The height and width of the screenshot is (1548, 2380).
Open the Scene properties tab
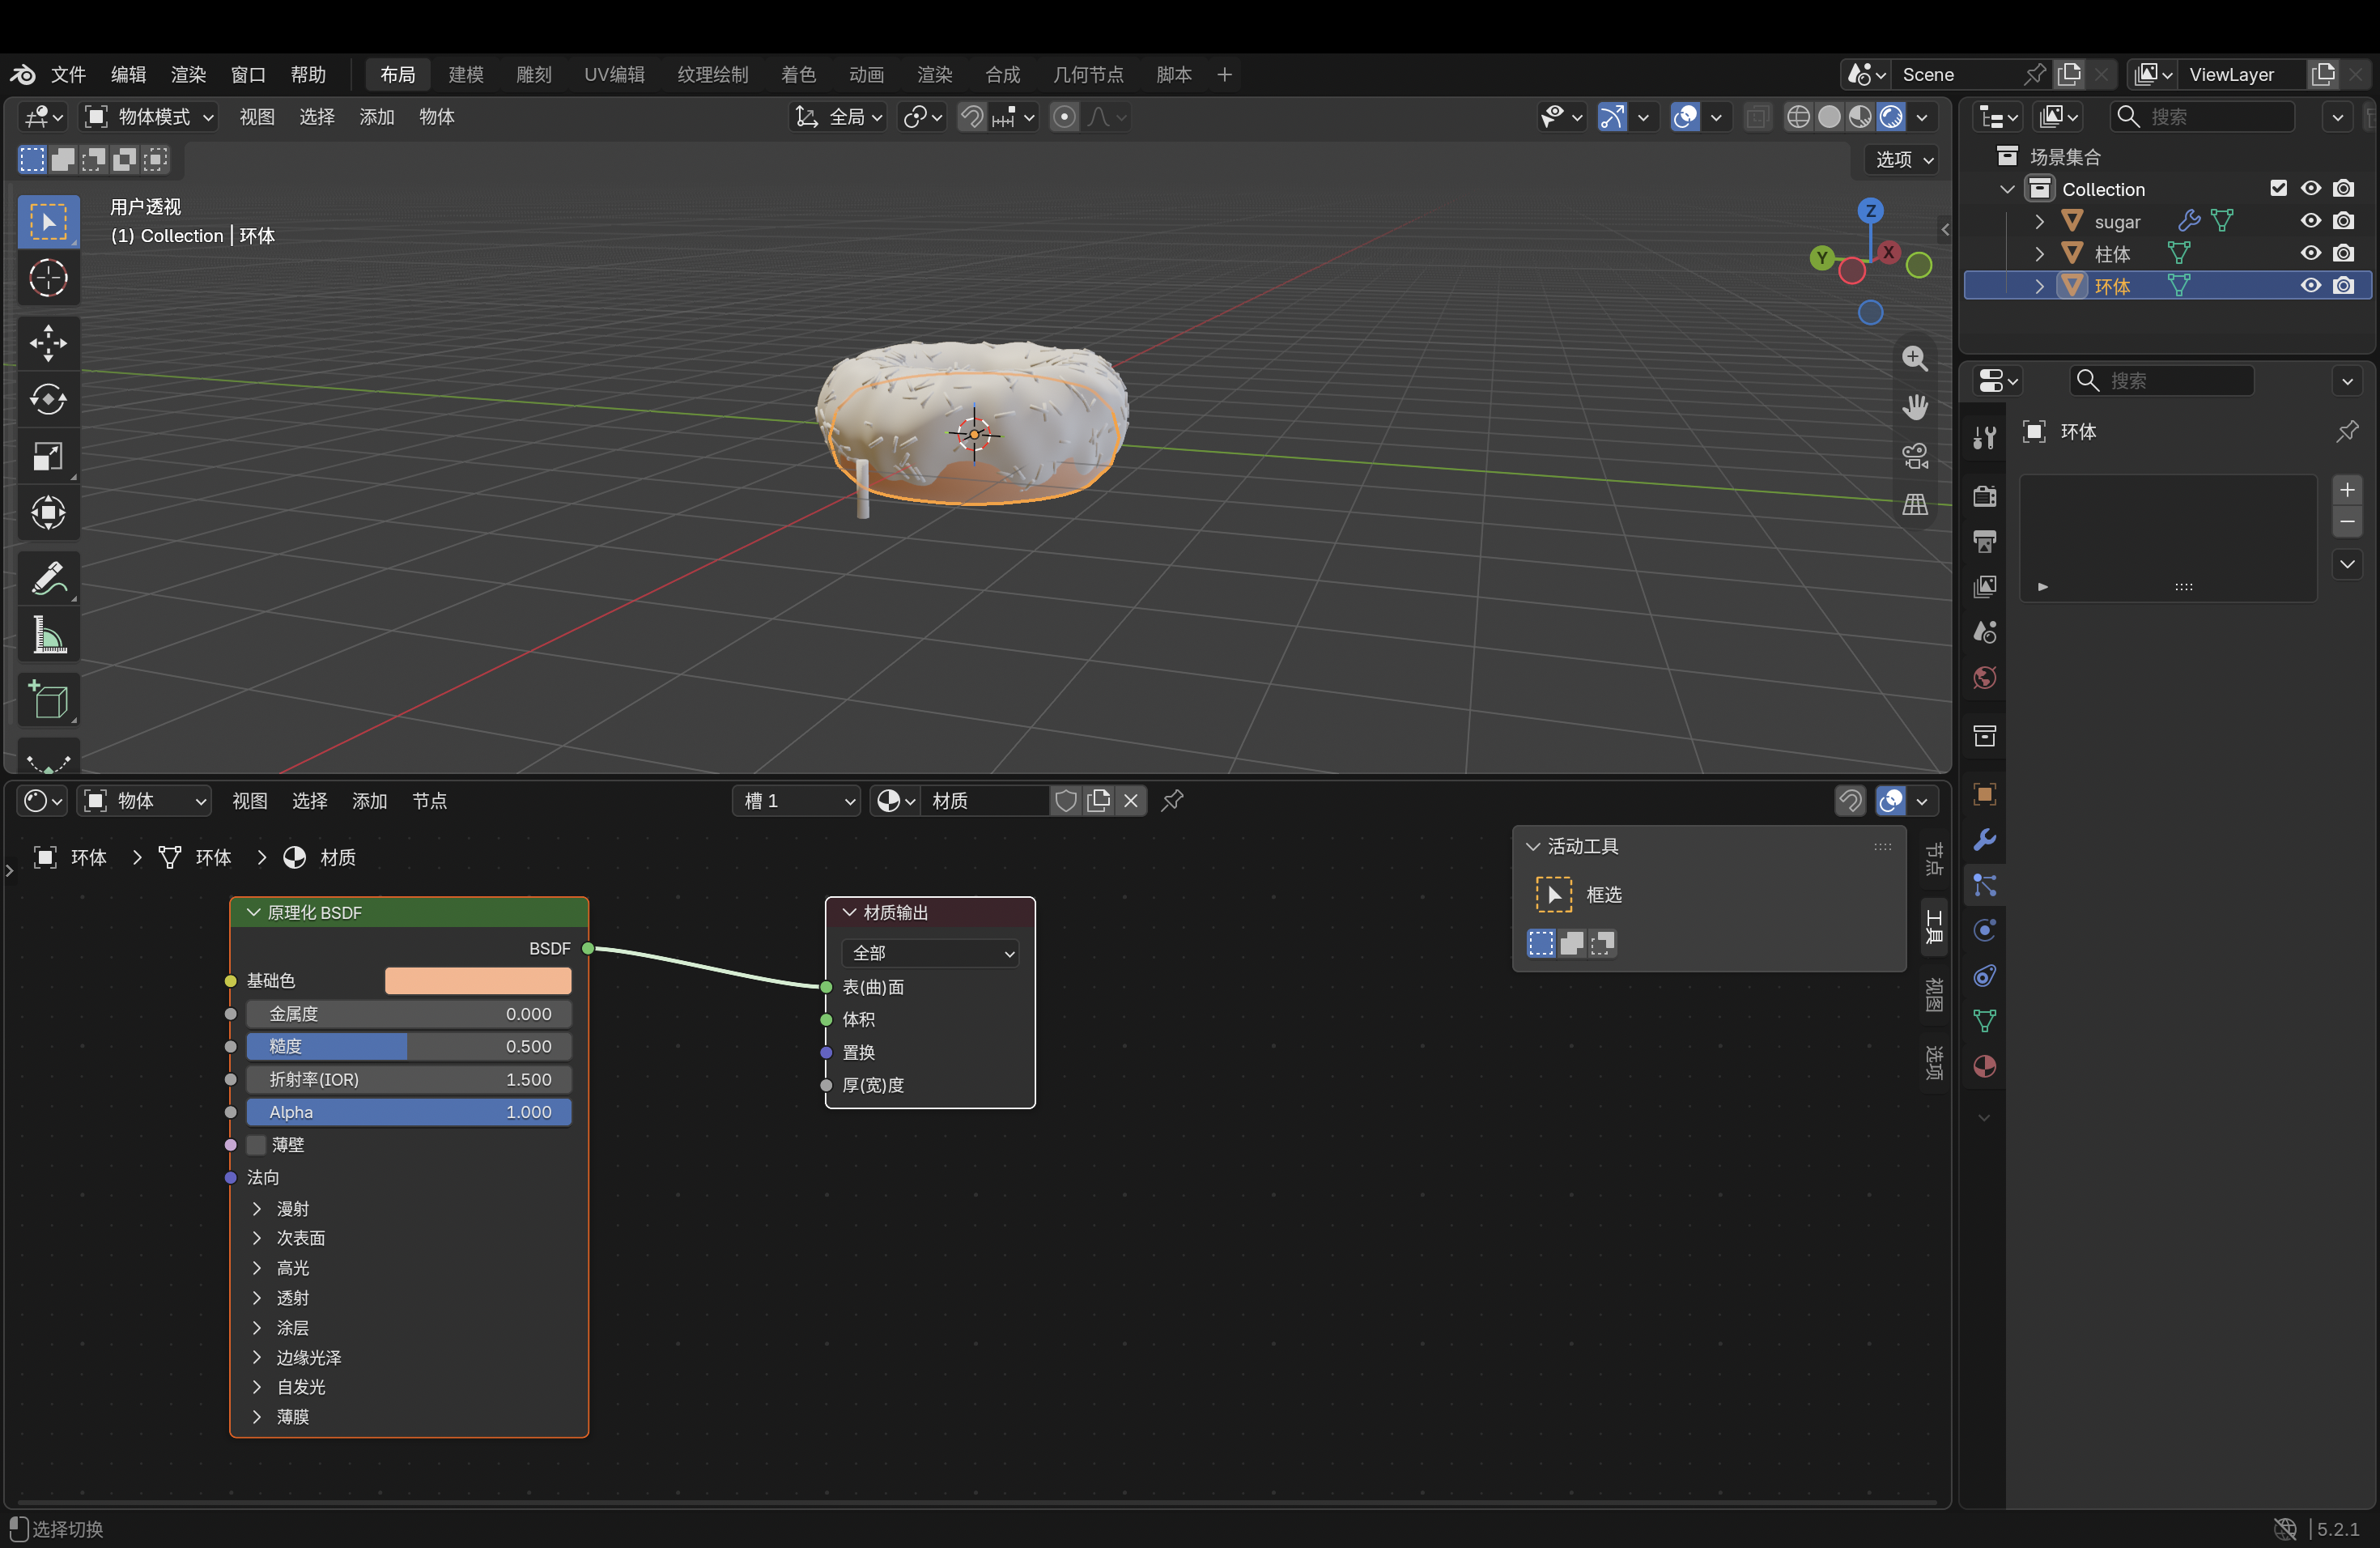point(1984,632)
